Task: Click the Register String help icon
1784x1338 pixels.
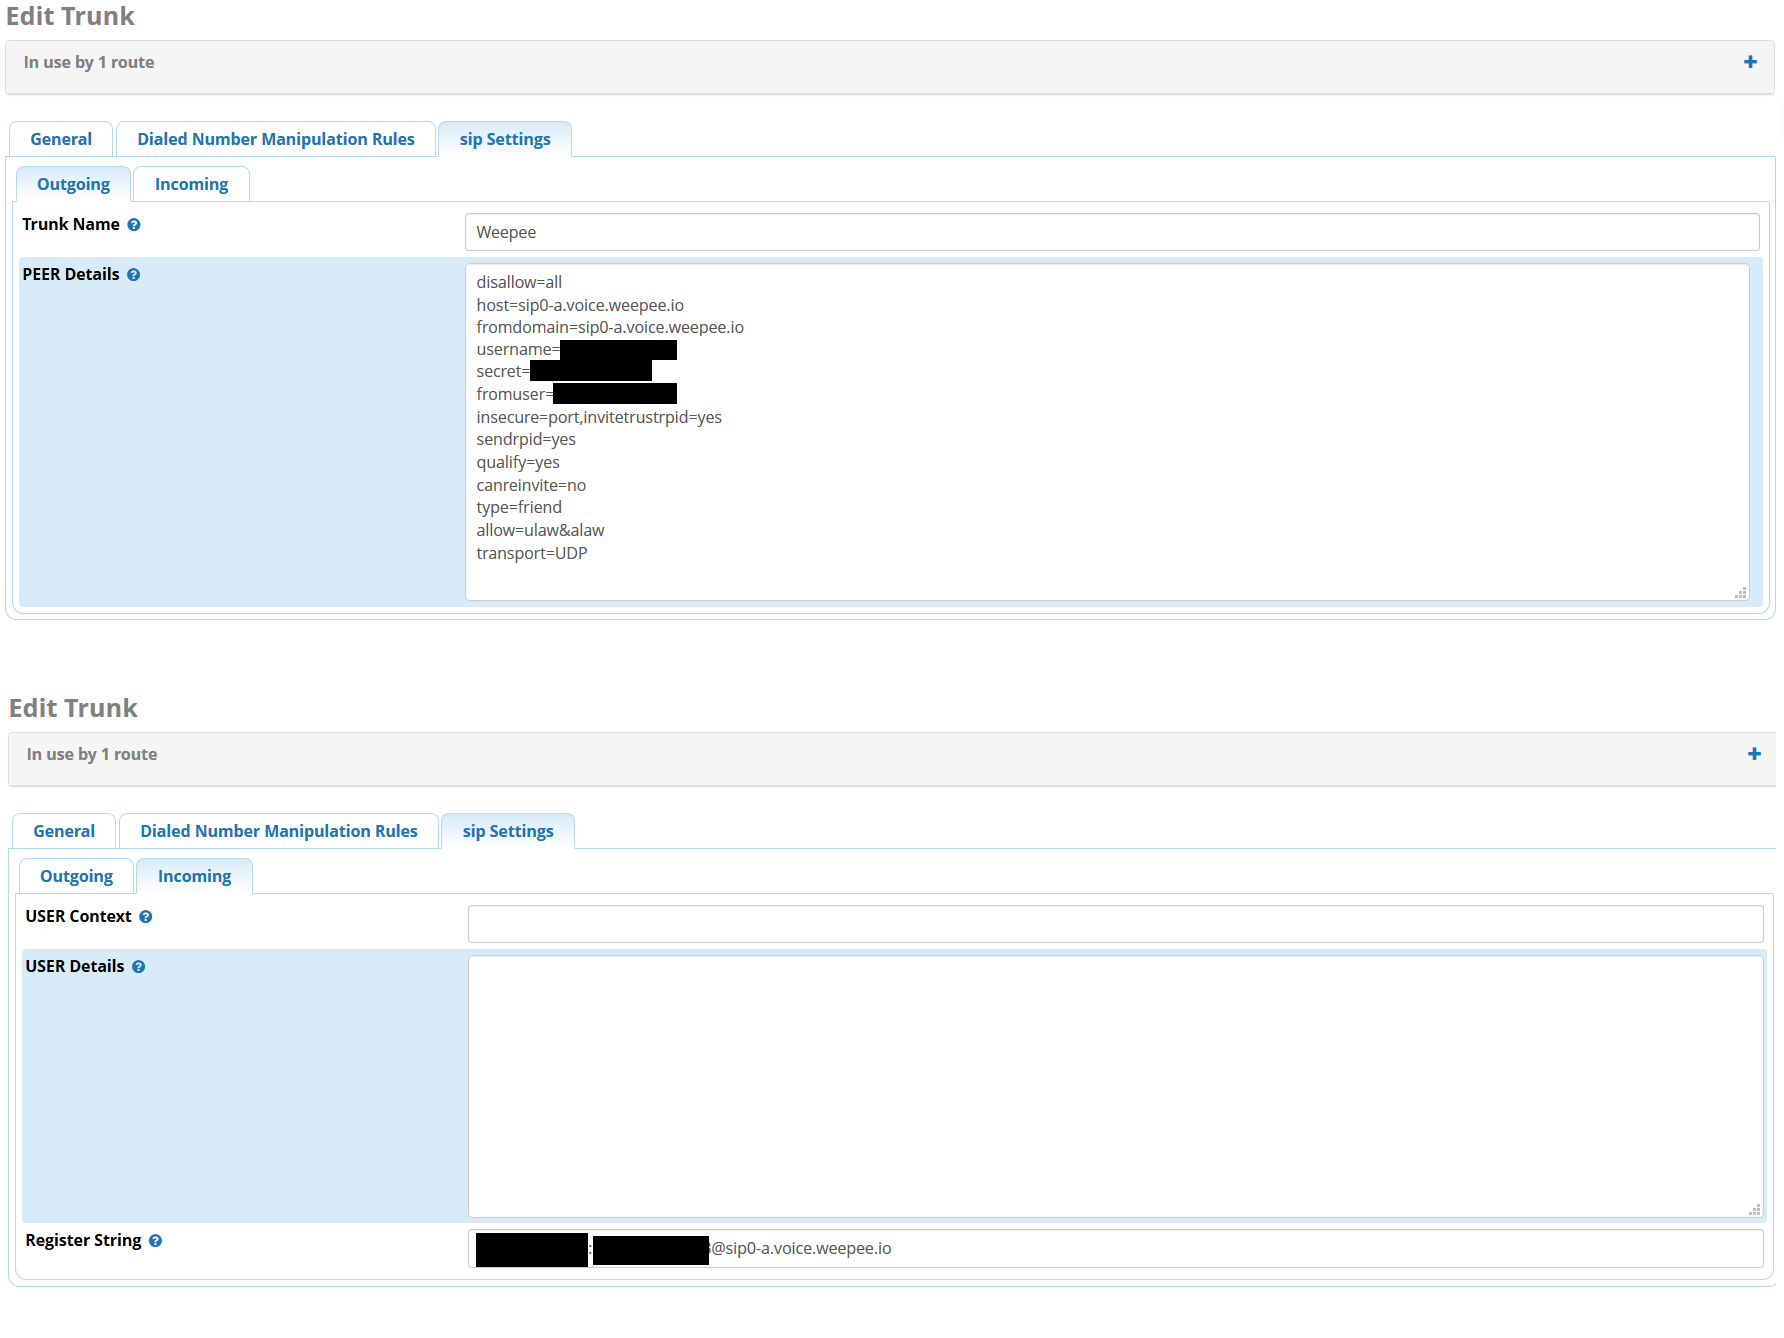Action: pyautogui.click(x=156, y=1241)
